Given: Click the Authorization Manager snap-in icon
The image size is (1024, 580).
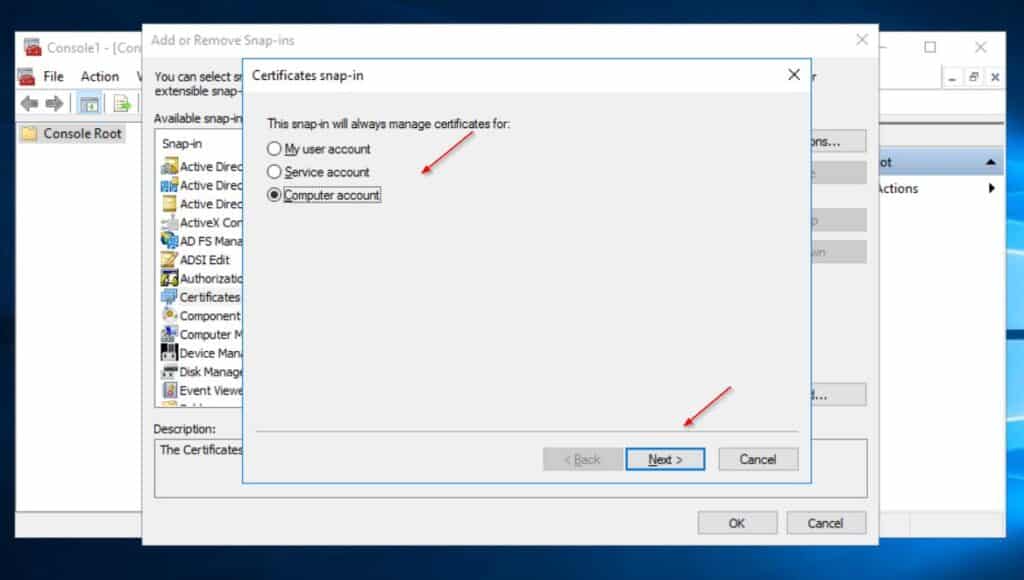Looking at the screenshot, I should pyautogui.click(x=169, y=278).
